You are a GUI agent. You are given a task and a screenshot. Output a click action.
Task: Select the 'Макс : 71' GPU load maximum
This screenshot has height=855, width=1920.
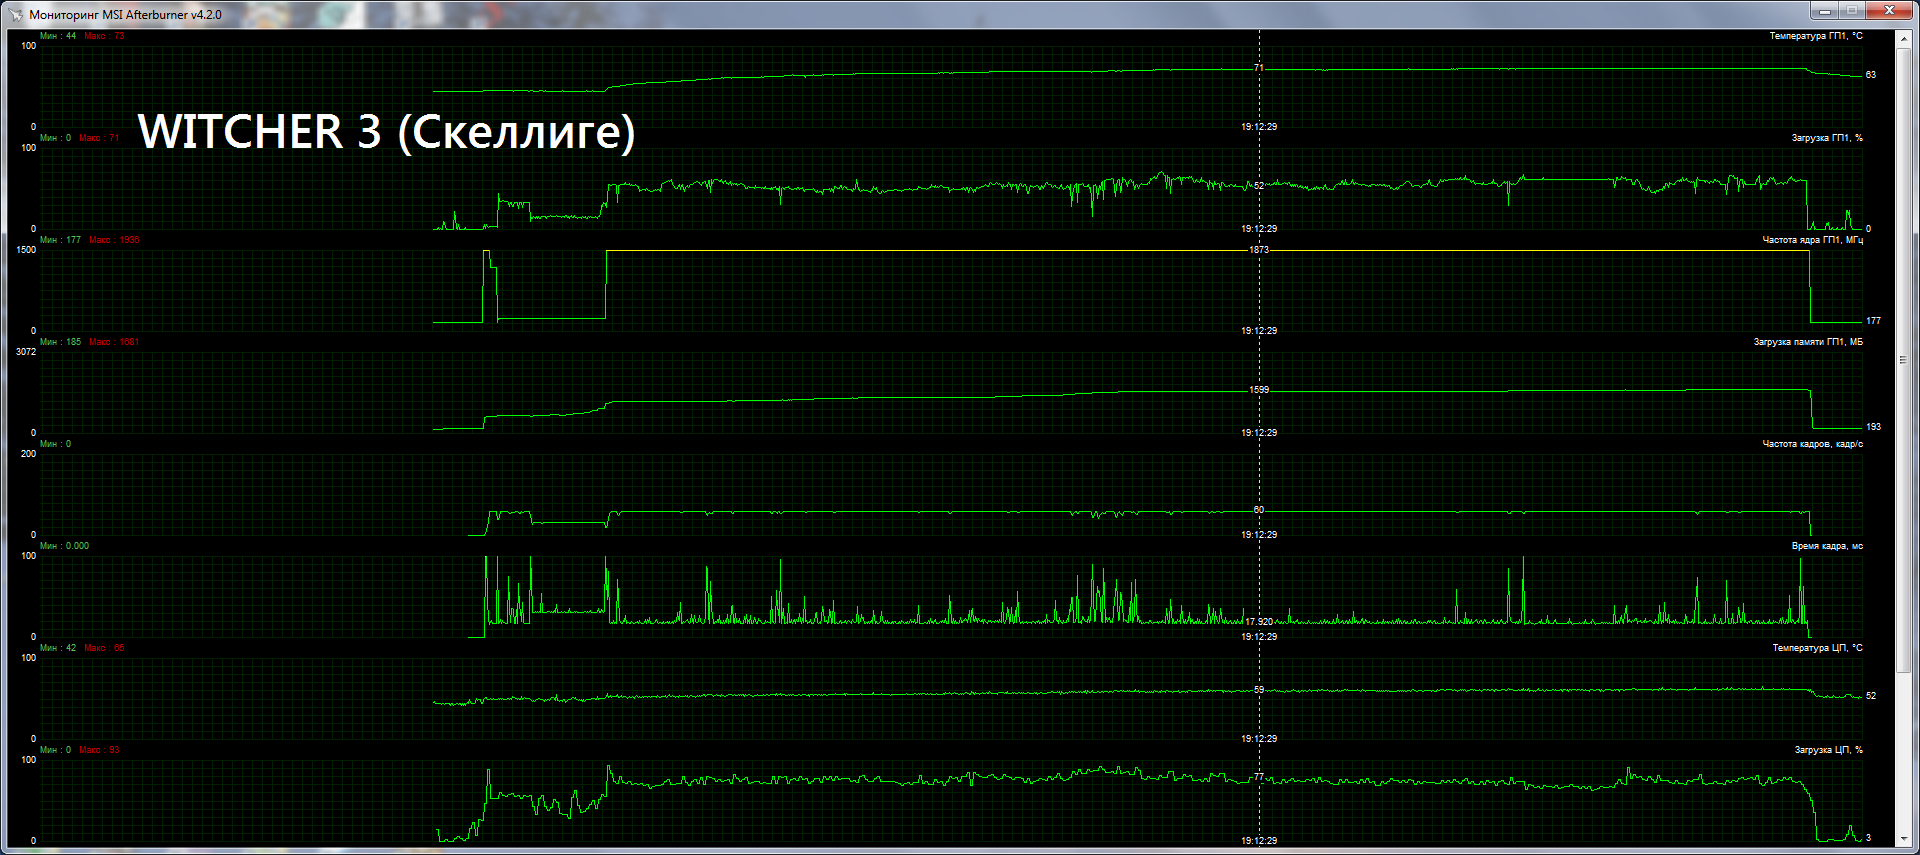pos(99,138)
